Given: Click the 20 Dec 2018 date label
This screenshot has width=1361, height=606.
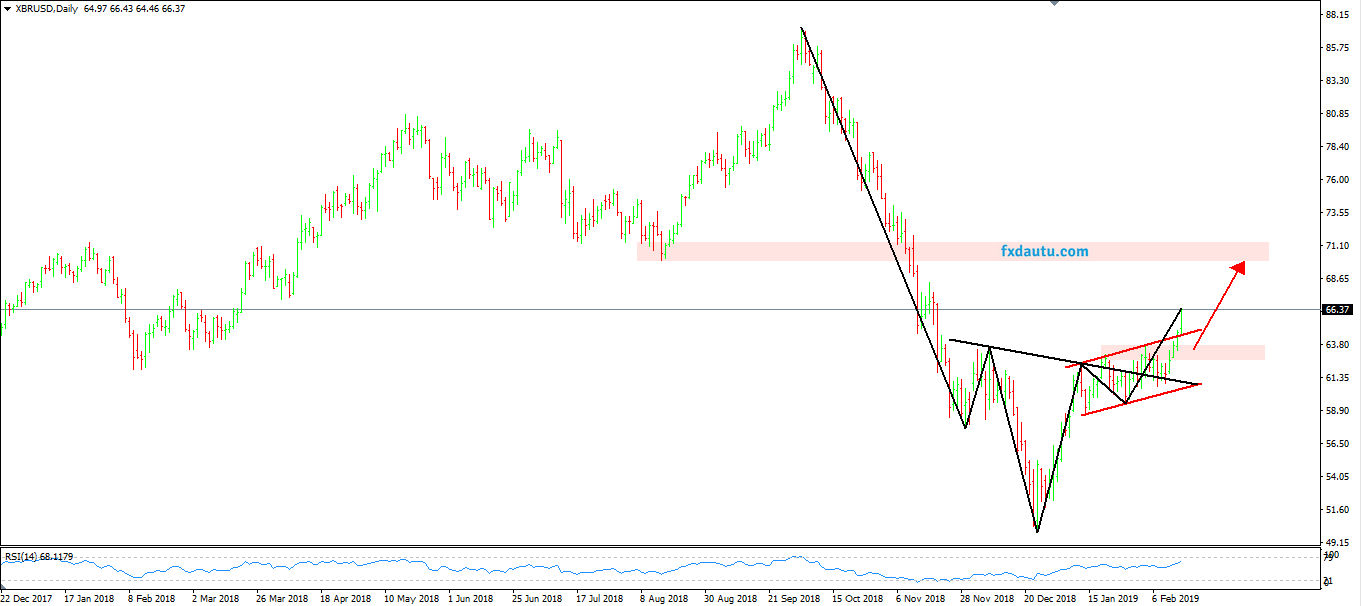Looking at the screenshot, I should [x=1048, y=598].
